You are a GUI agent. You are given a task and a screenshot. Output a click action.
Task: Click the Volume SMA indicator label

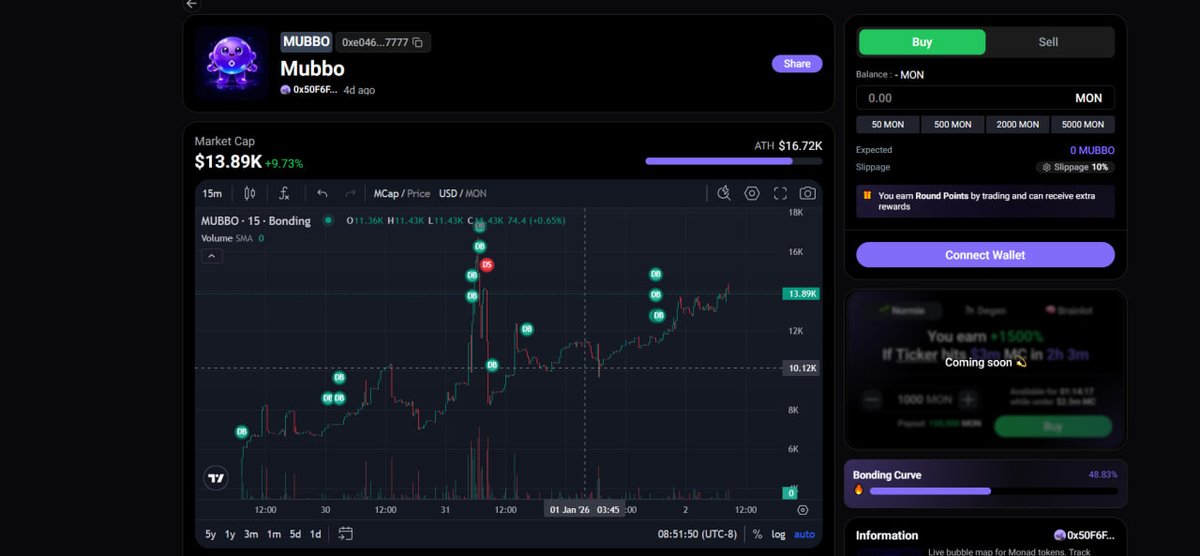pos(227,238)
